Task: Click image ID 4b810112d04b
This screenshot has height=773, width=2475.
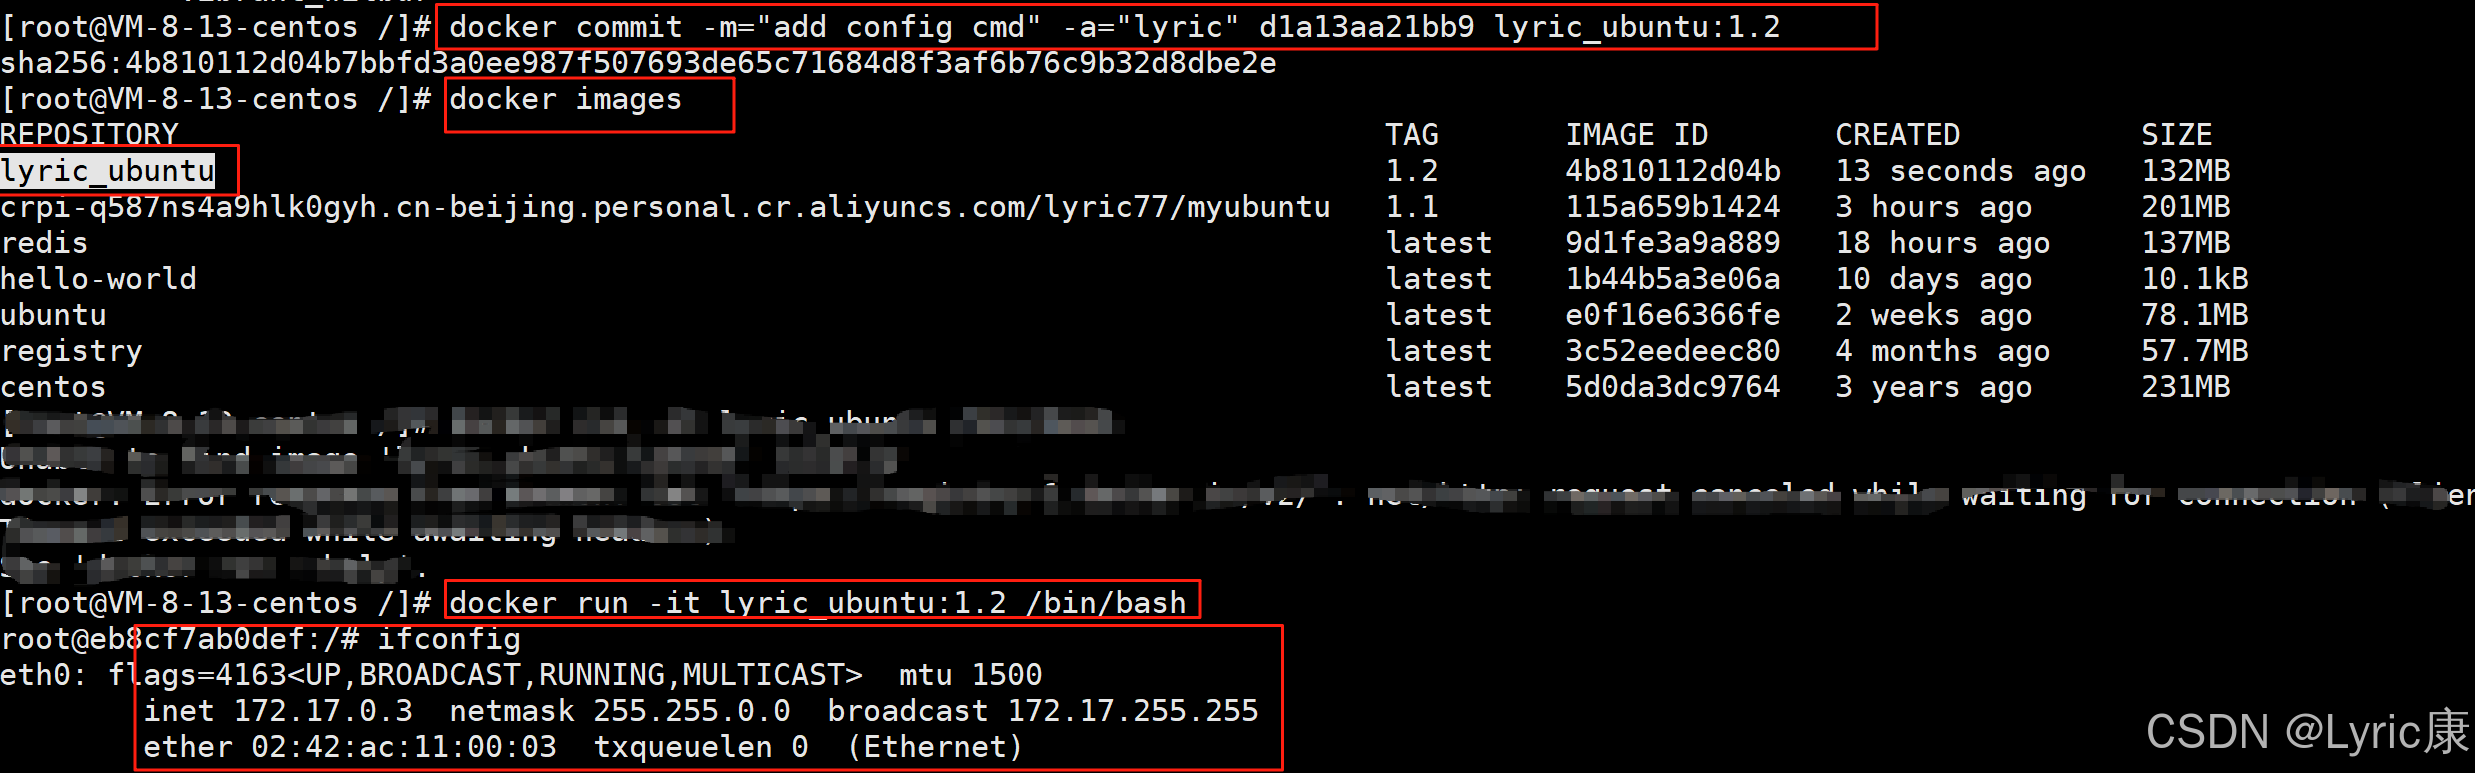Action: point(1672,171)
